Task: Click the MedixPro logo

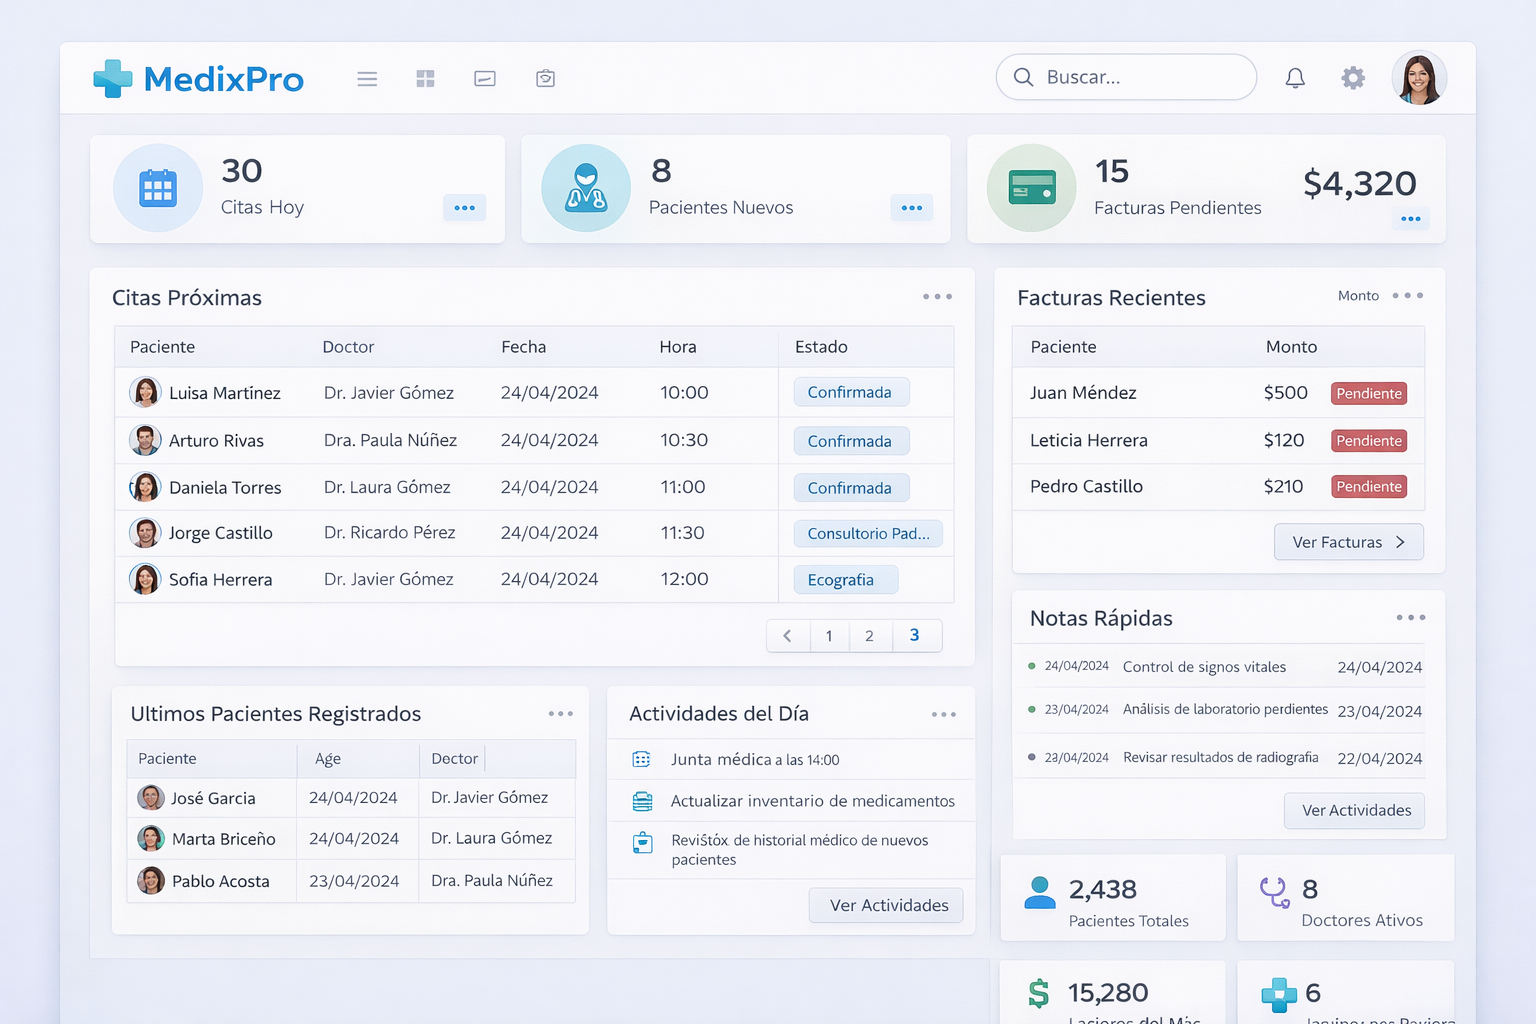Action: [199, 79]
